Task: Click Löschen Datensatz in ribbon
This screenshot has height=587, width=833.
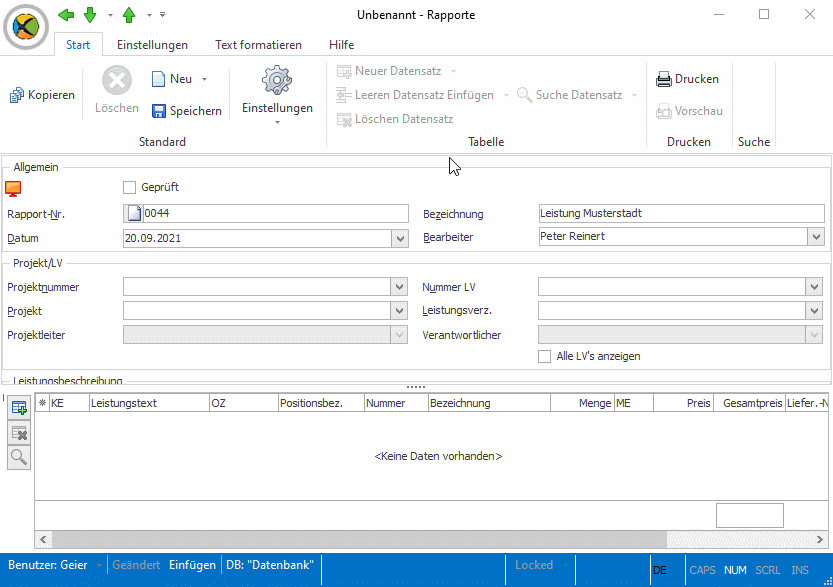Action: coord(395,119)
